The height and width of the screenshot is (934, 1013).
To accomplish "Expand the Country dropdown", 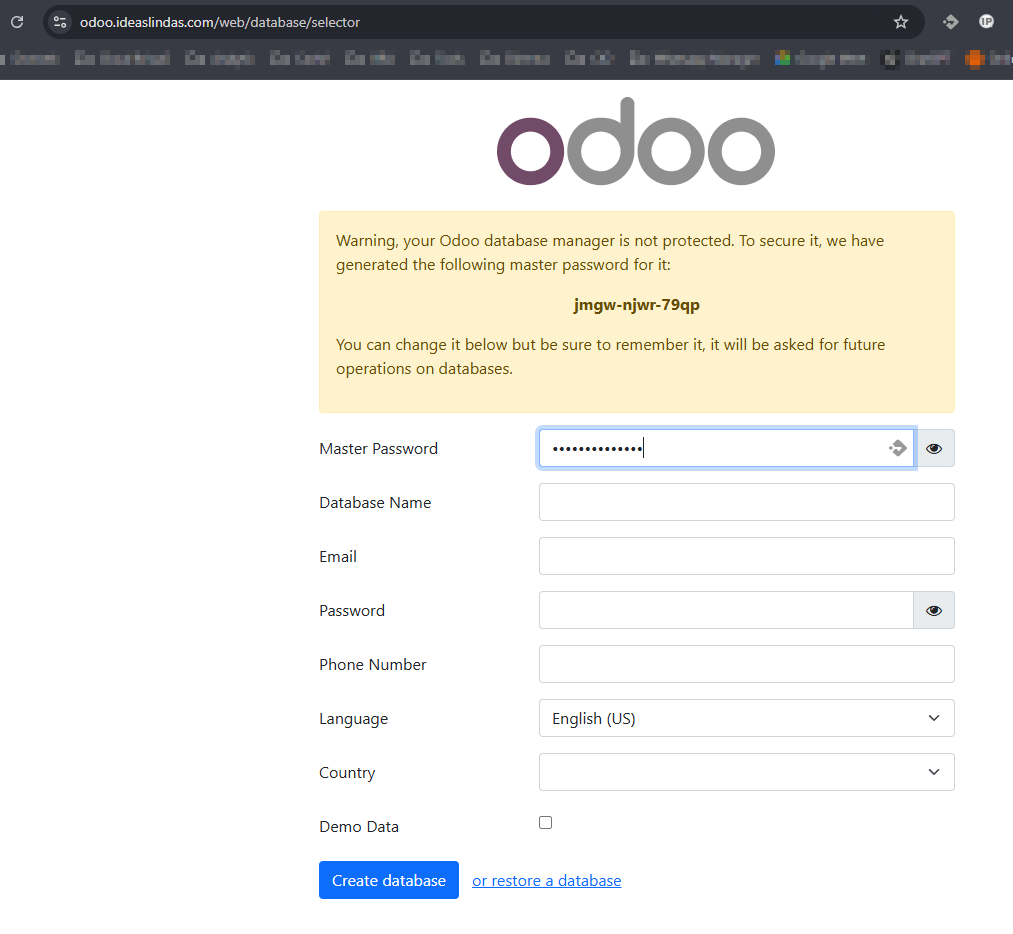I will pos(746,772).
